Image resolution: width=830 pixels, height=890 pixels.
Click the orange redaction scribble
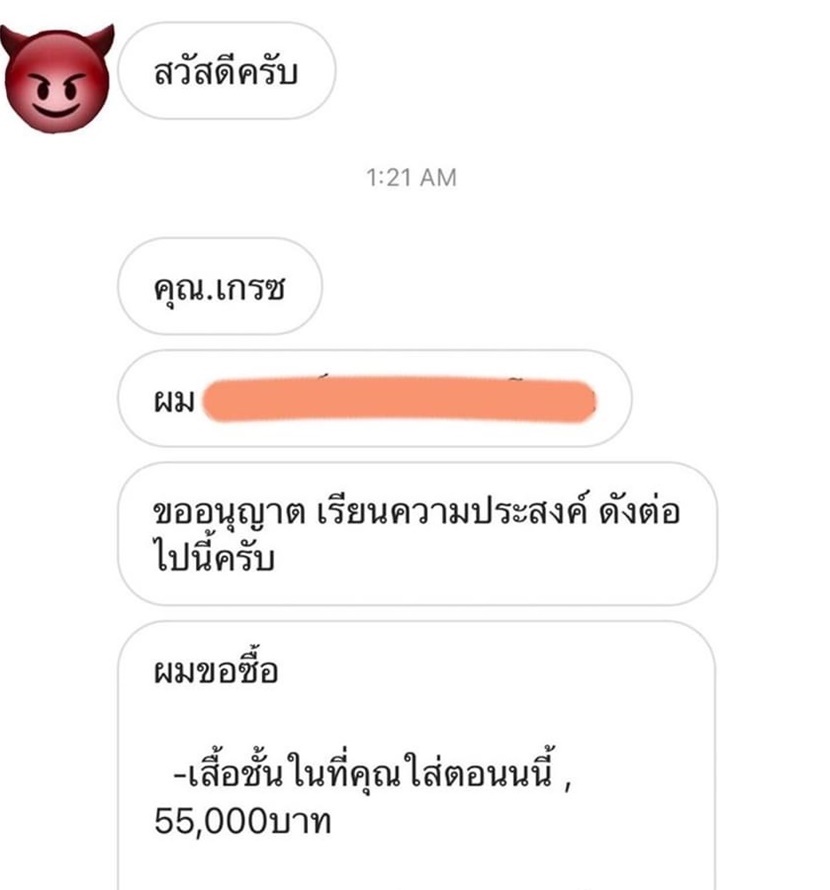pos(399,401)
